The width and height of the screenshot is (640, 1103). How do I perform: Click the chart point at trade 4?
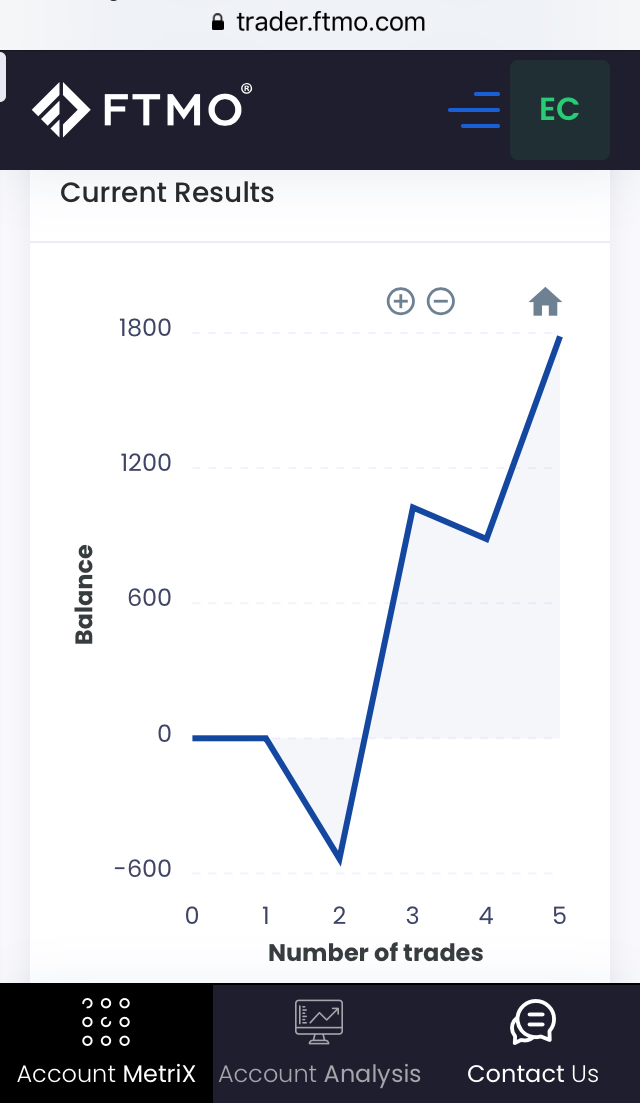coord(487,539)
